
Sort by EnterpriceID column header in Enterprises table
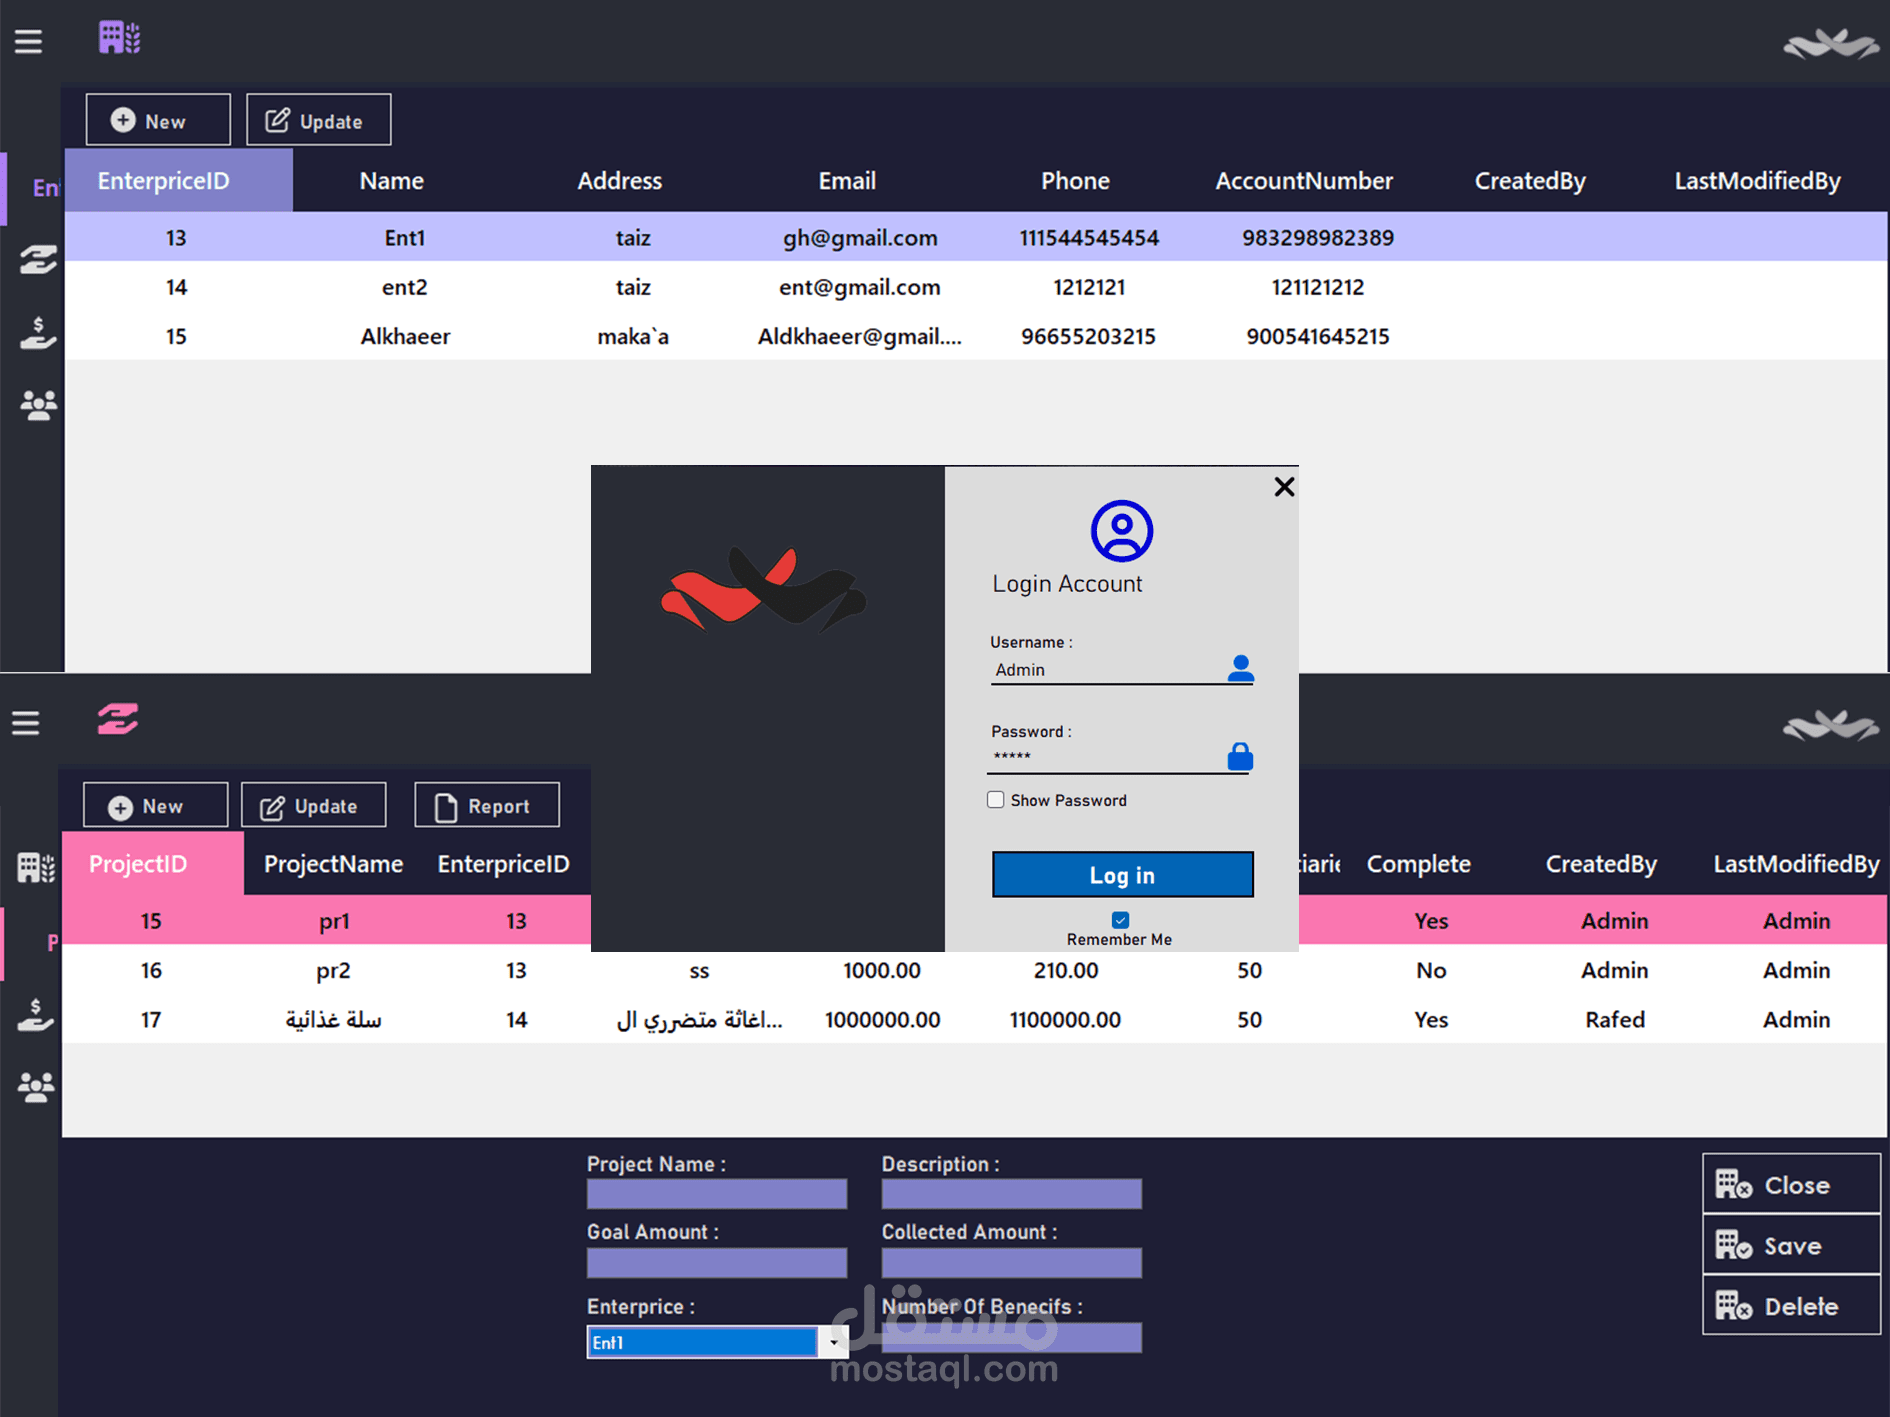tap(178, 181)
